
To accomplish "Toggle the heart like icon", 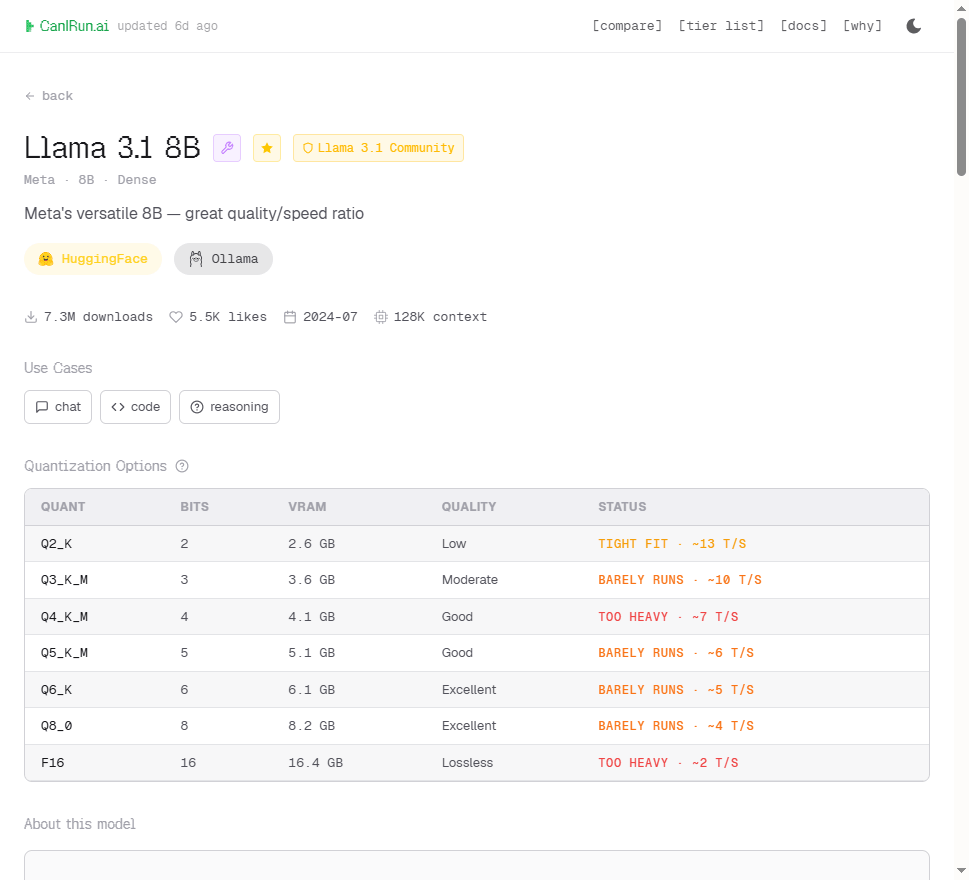I will (175, 316).
